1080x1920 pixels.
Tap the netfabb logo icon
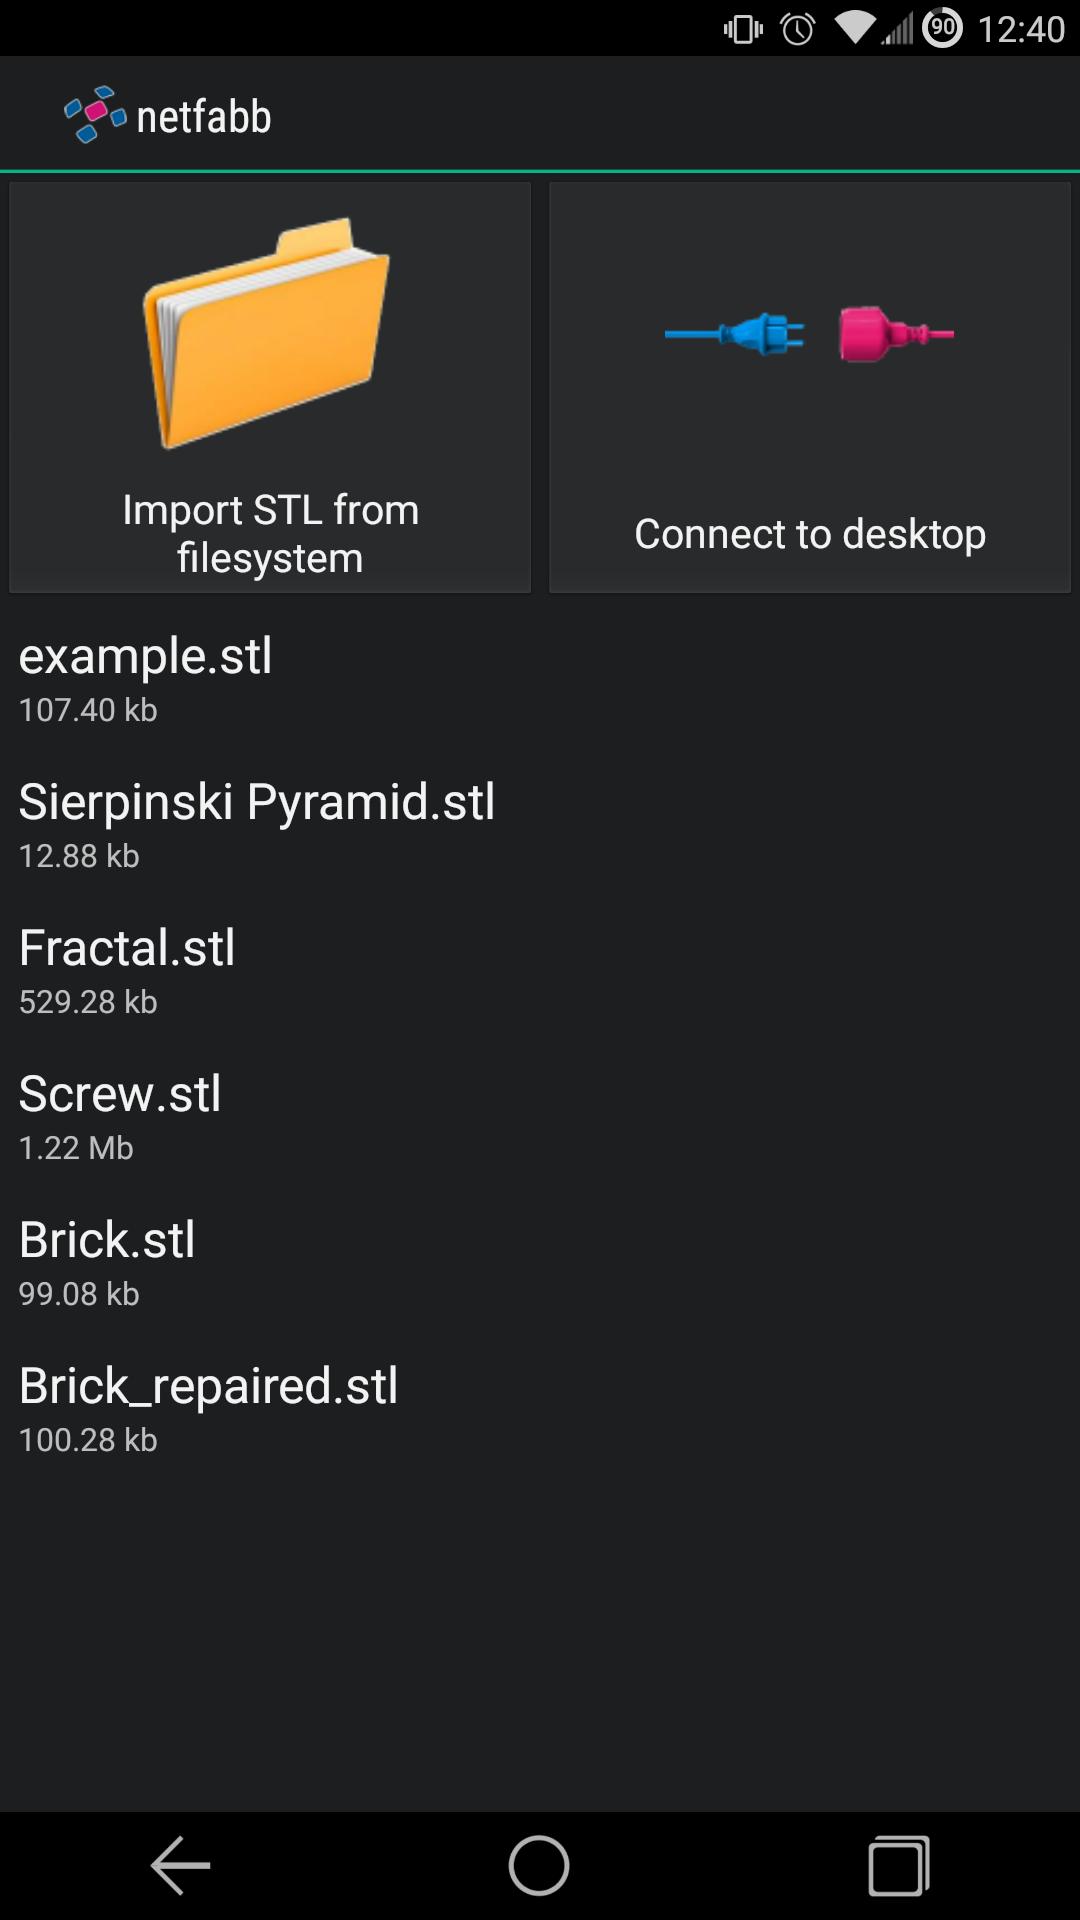(95, 115)
